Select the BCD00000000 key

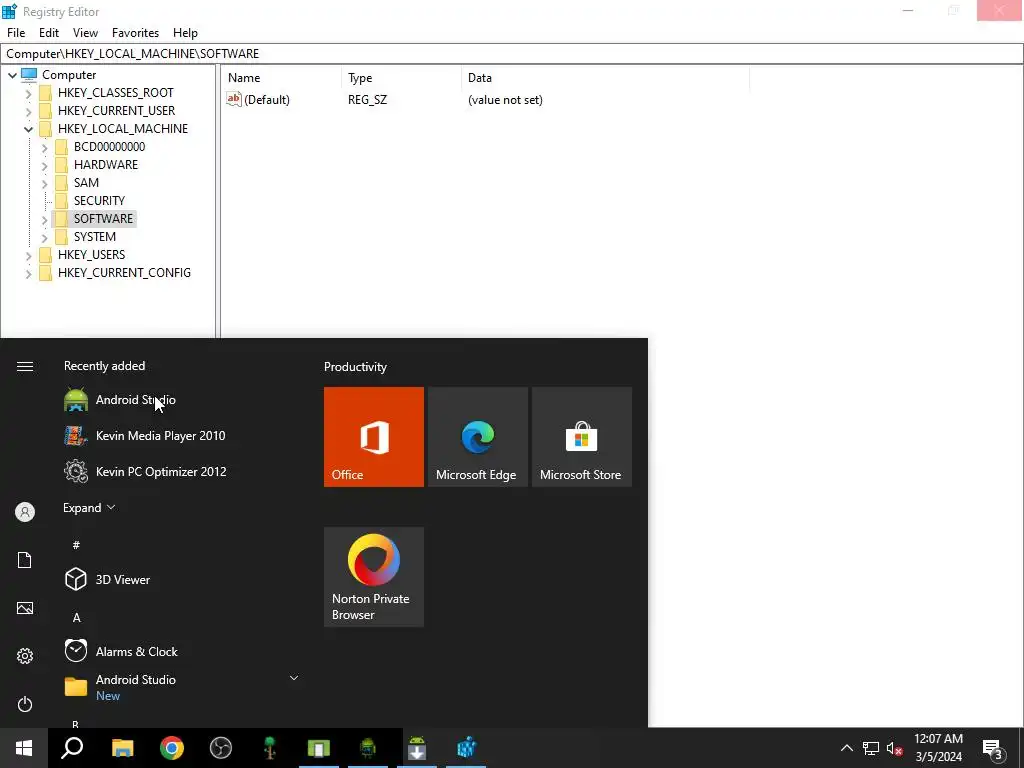point(109,147)
